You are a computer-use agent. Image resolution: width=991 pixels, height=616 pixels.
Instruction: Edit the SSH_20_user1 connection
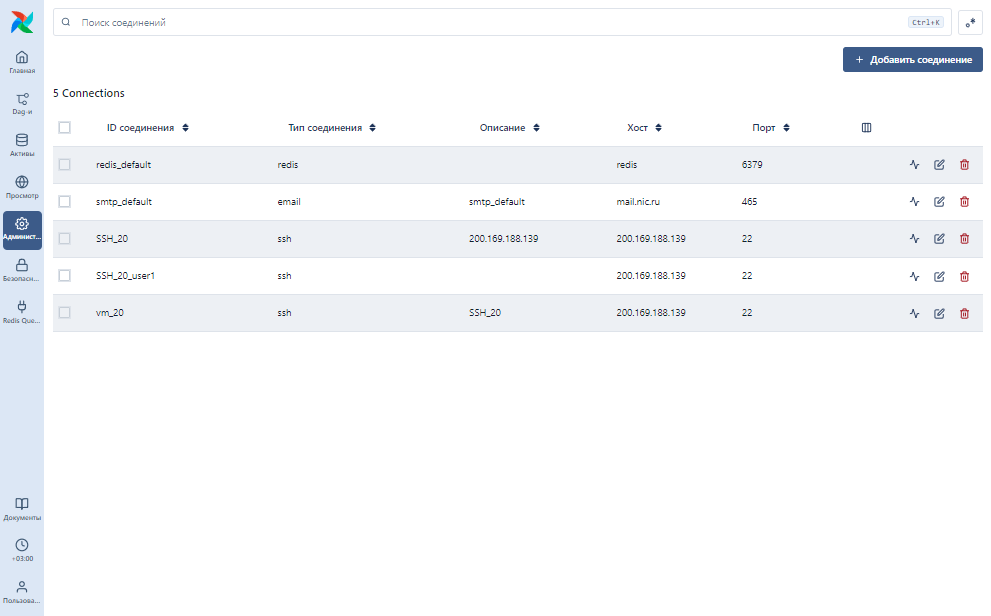[x=939, y=276]
